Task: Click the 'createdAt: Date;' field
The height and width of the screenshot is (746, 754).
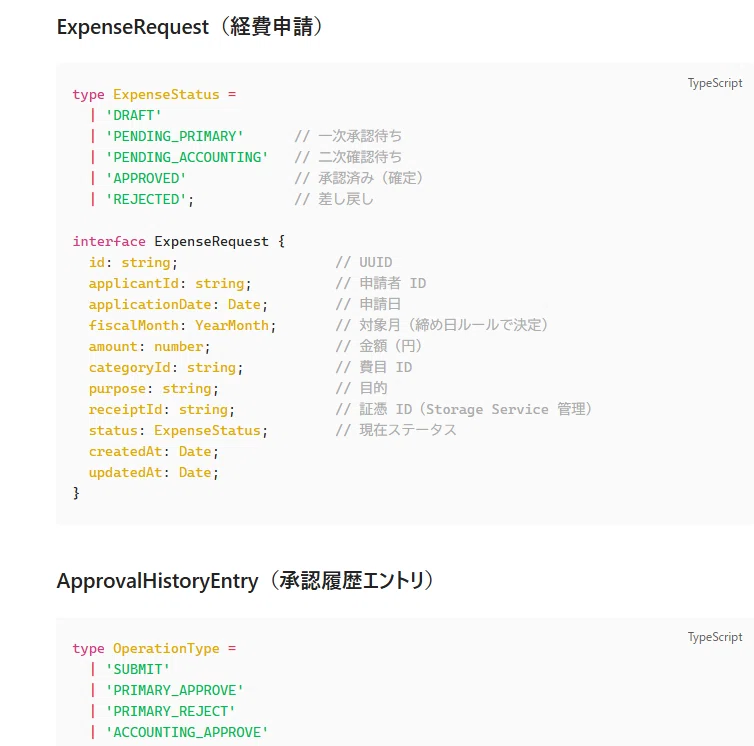Action: click(x=154, y=452)
